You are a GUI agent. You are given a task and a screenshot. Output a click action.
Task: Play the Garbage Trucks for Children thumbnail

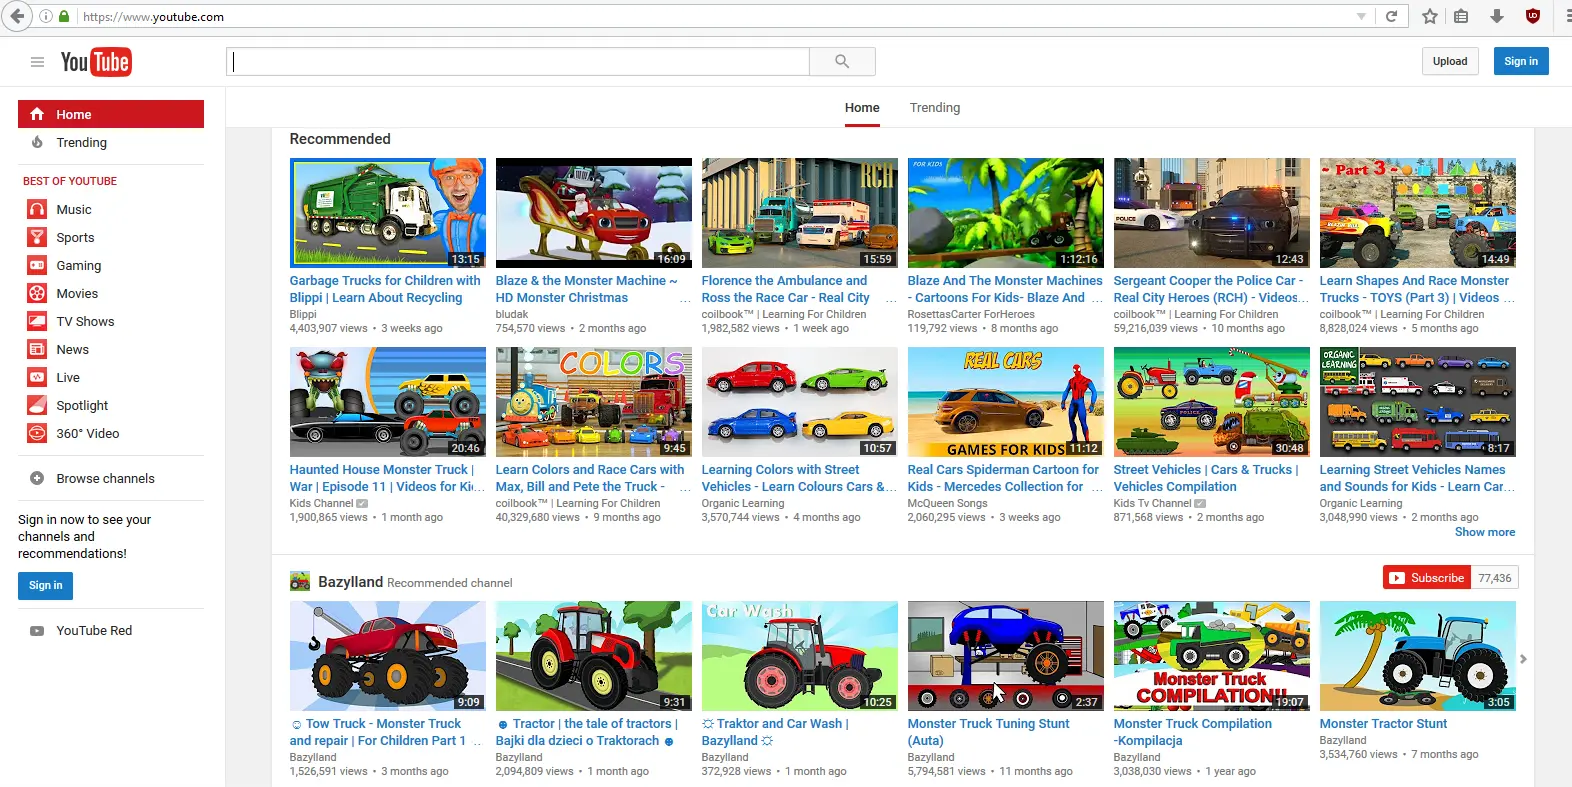(387, 212)
